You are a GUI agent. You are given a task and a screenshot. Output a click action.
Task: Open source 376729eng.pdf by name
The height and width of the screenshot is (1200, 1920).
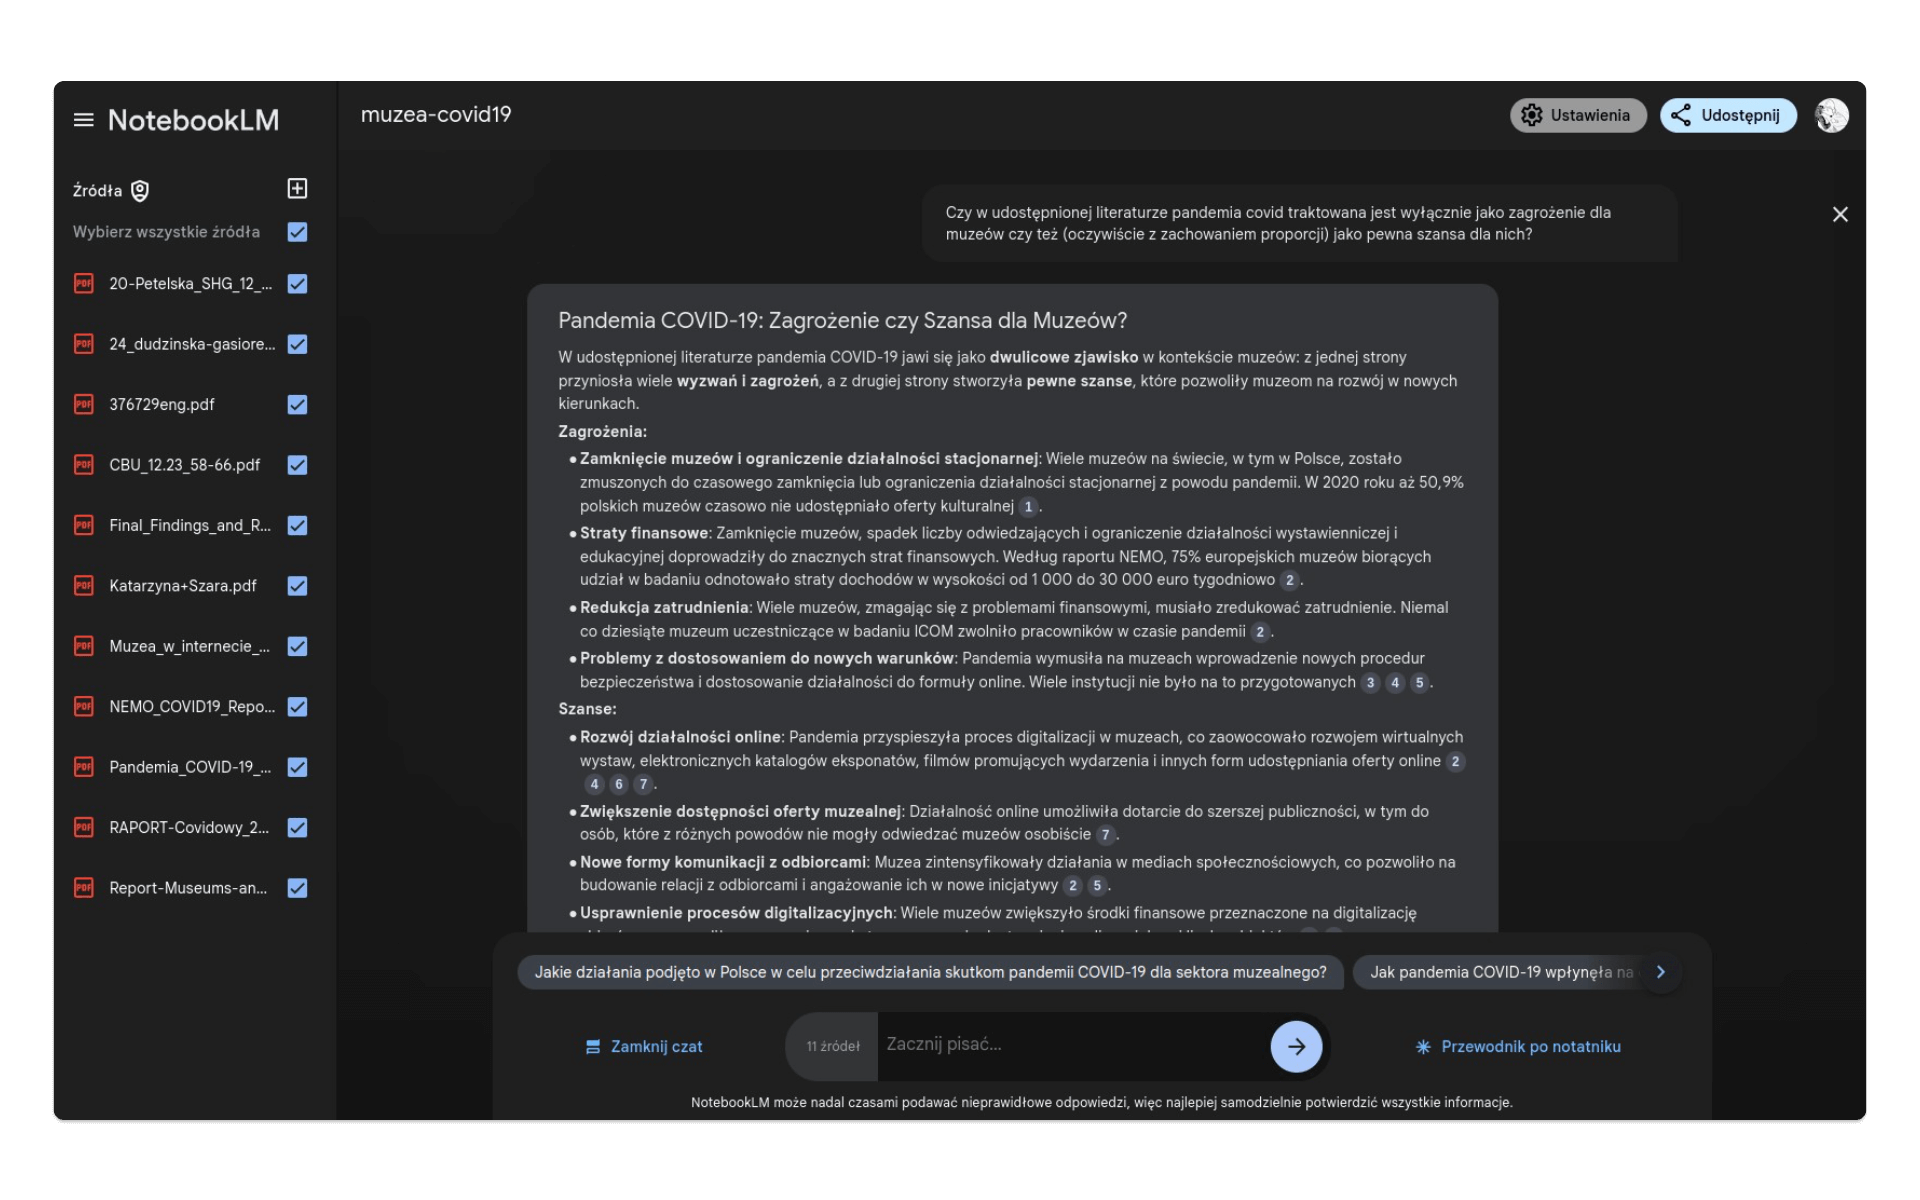(x=162, y=405)
